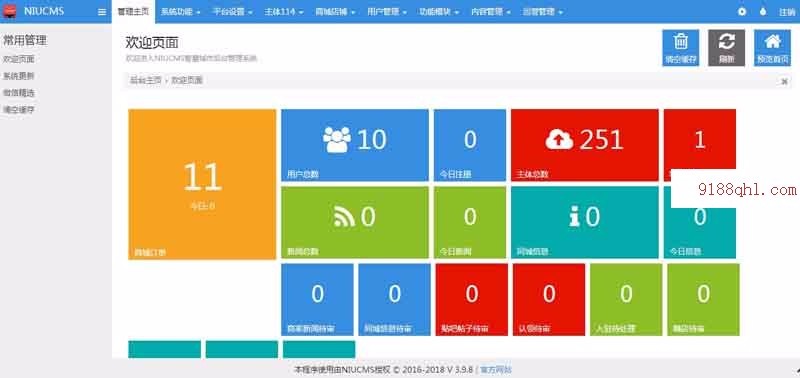Click the 欢迎页面 breadcrumb item
This screenshot has width=800, height=378.
[x=187, y=80]
